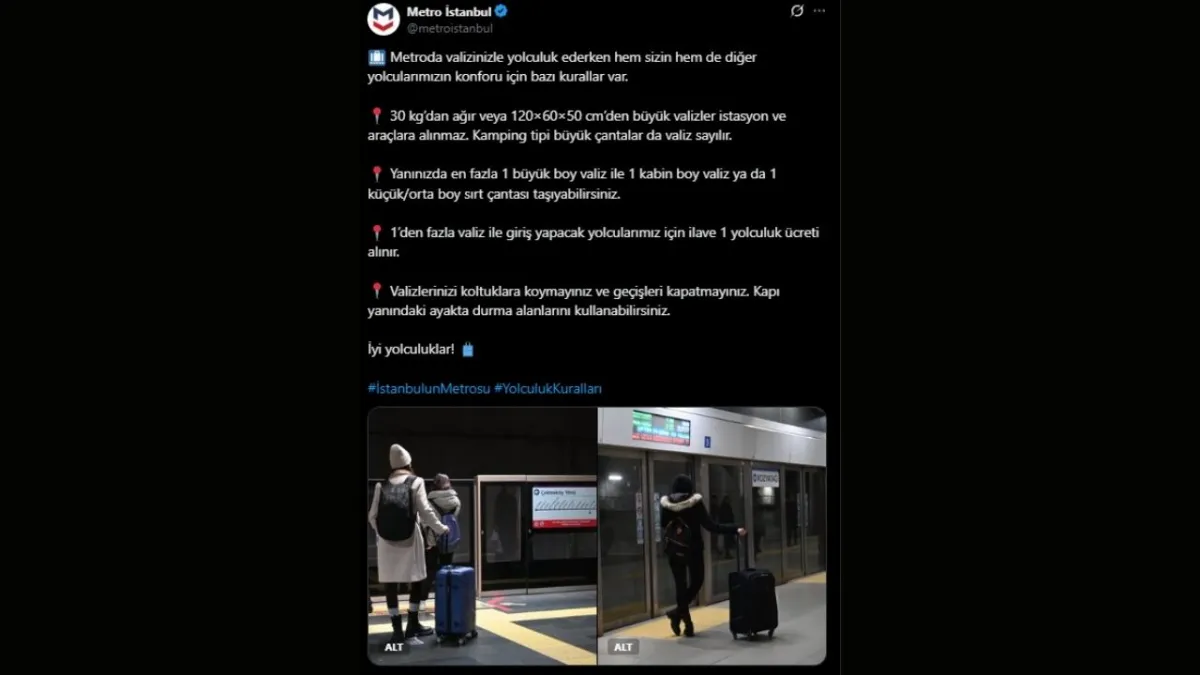Click the İyi yolculuklar text line

pos(412,350)
